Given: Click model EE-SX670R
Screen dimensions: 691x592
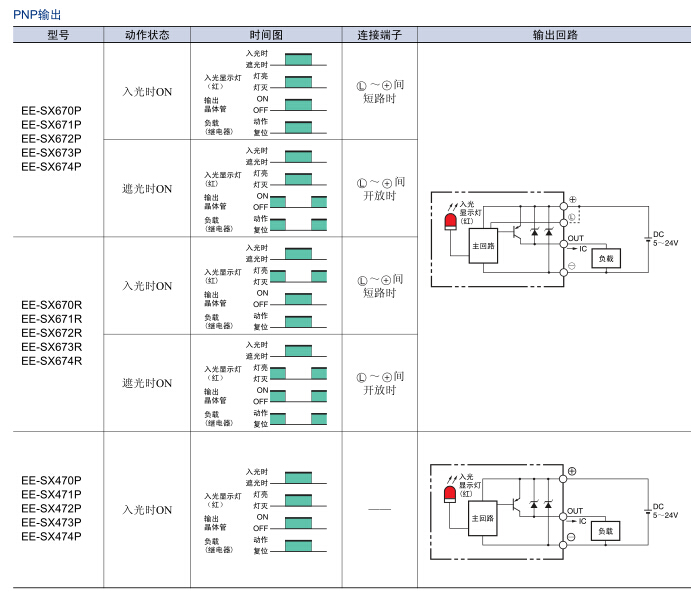Looking at the screenshot, I should click(x=52, y=305).
